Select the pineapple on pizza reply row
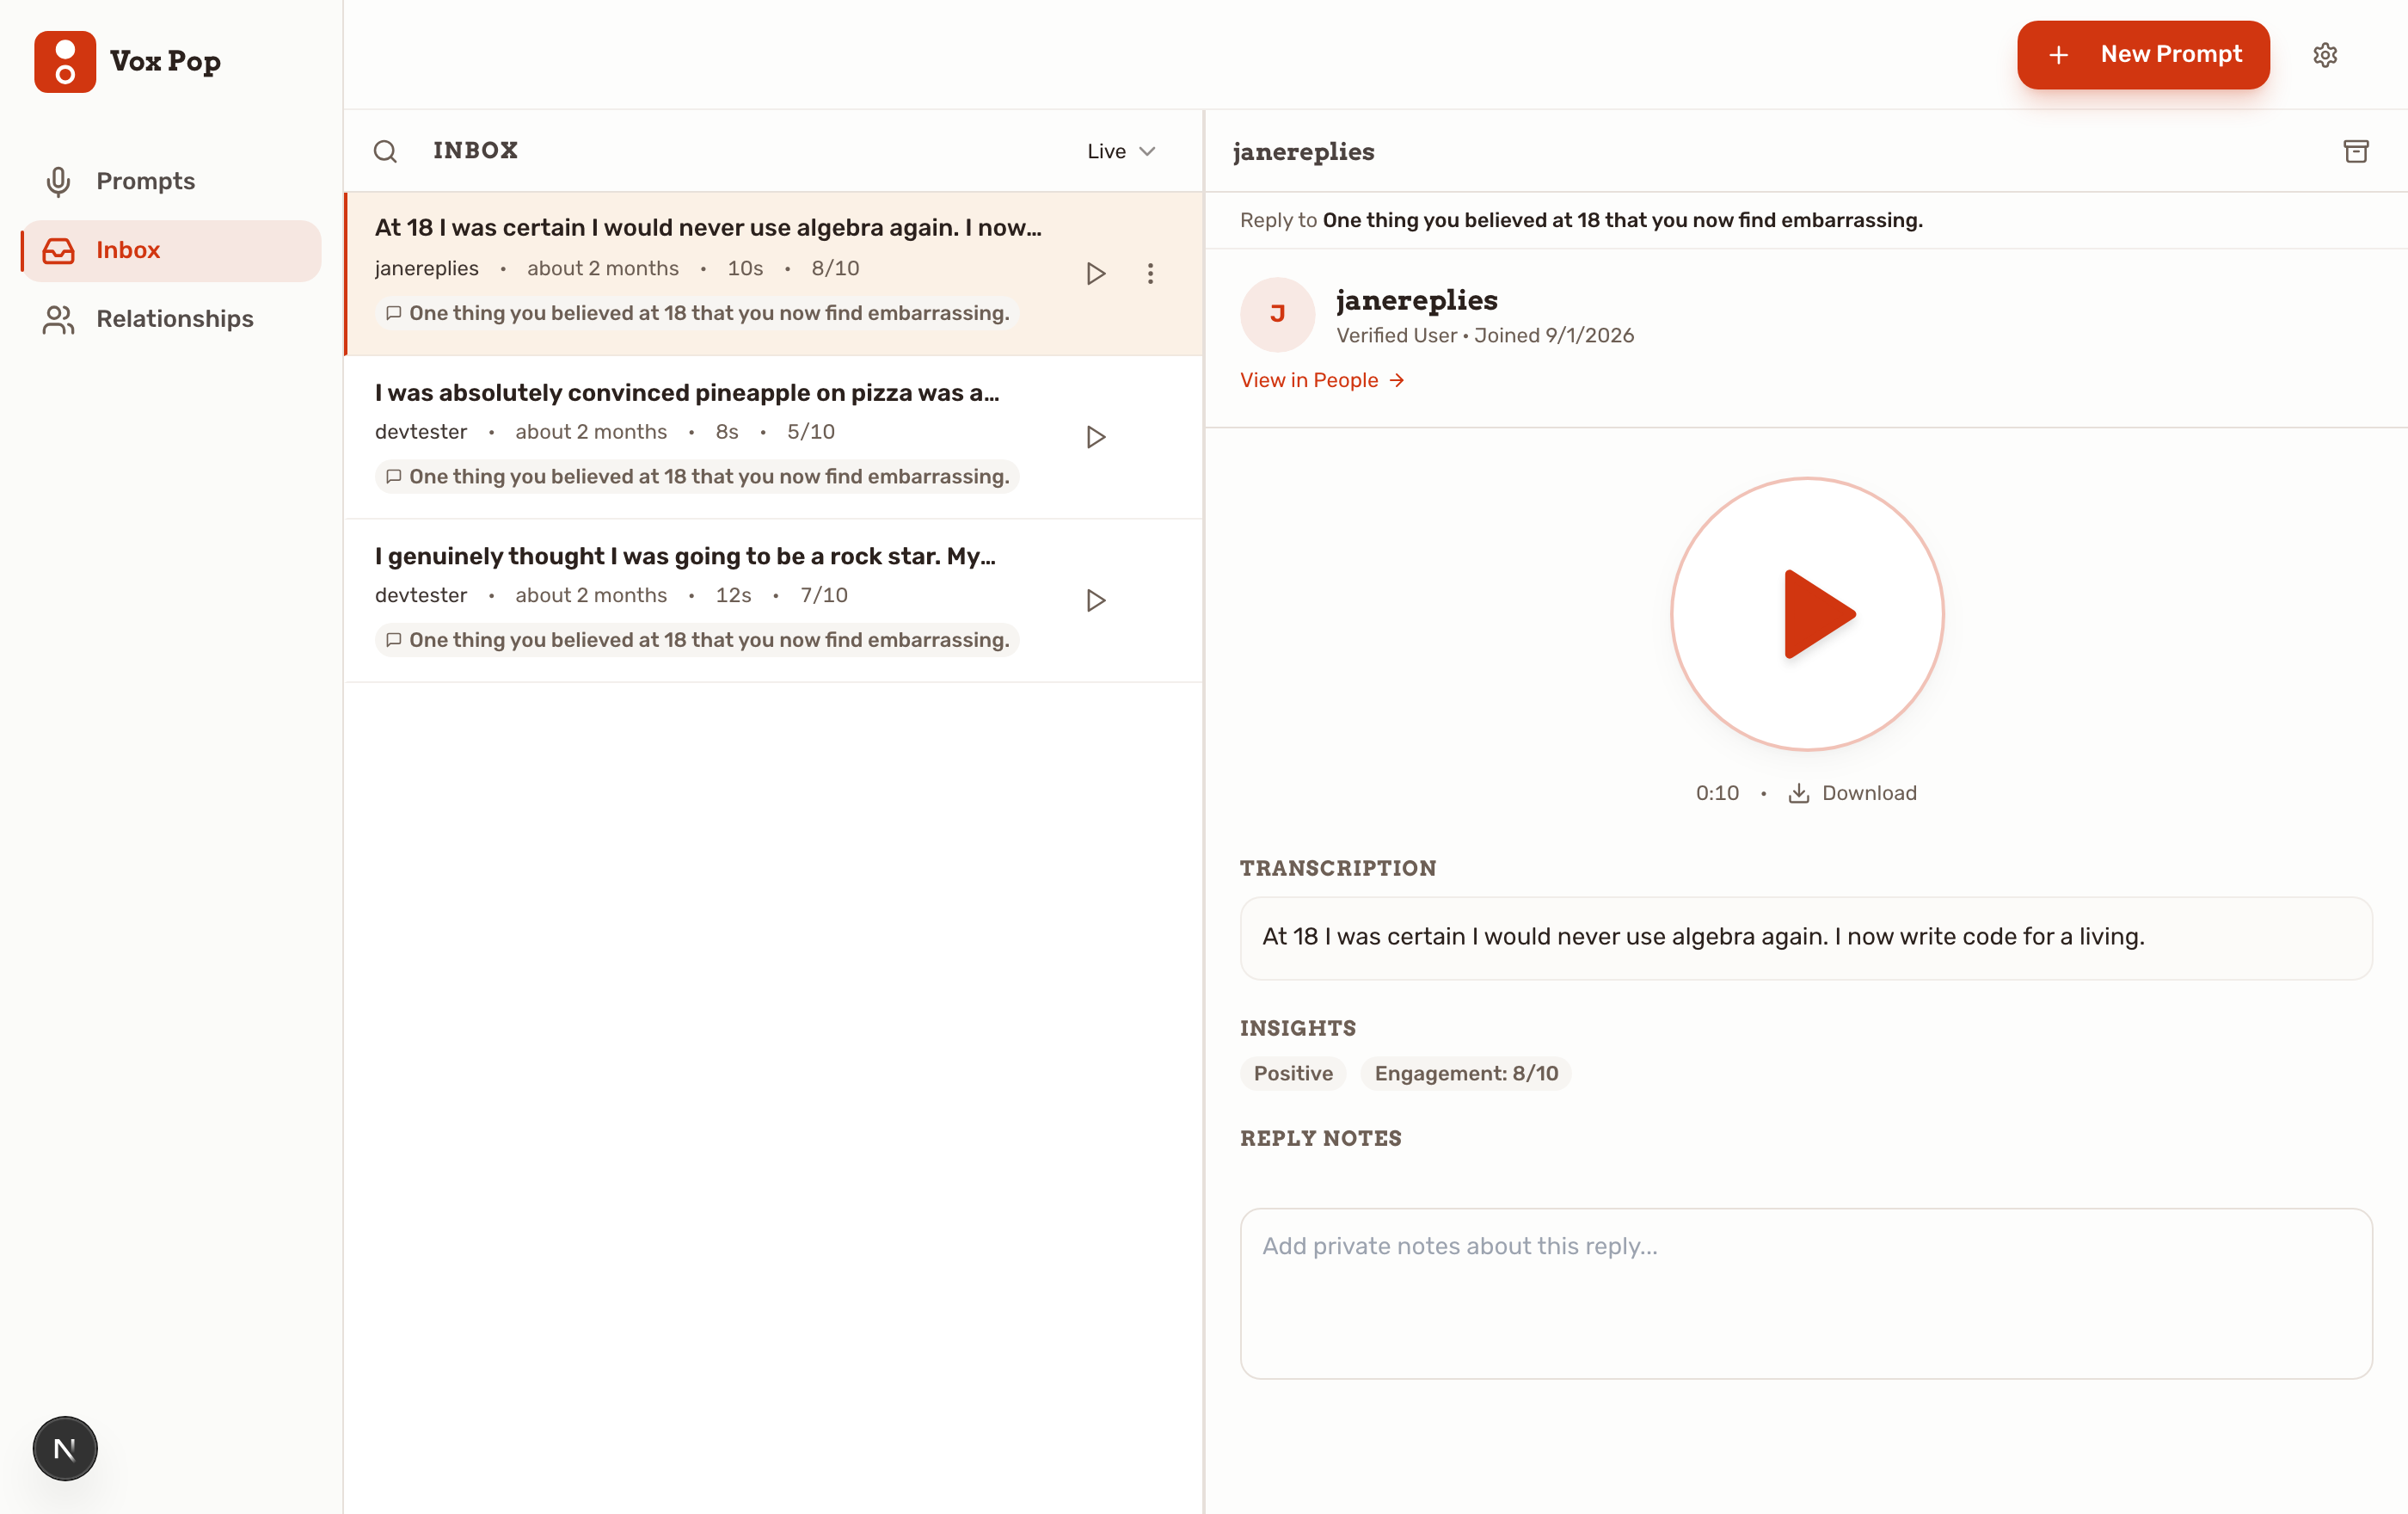 coord(774,437)
